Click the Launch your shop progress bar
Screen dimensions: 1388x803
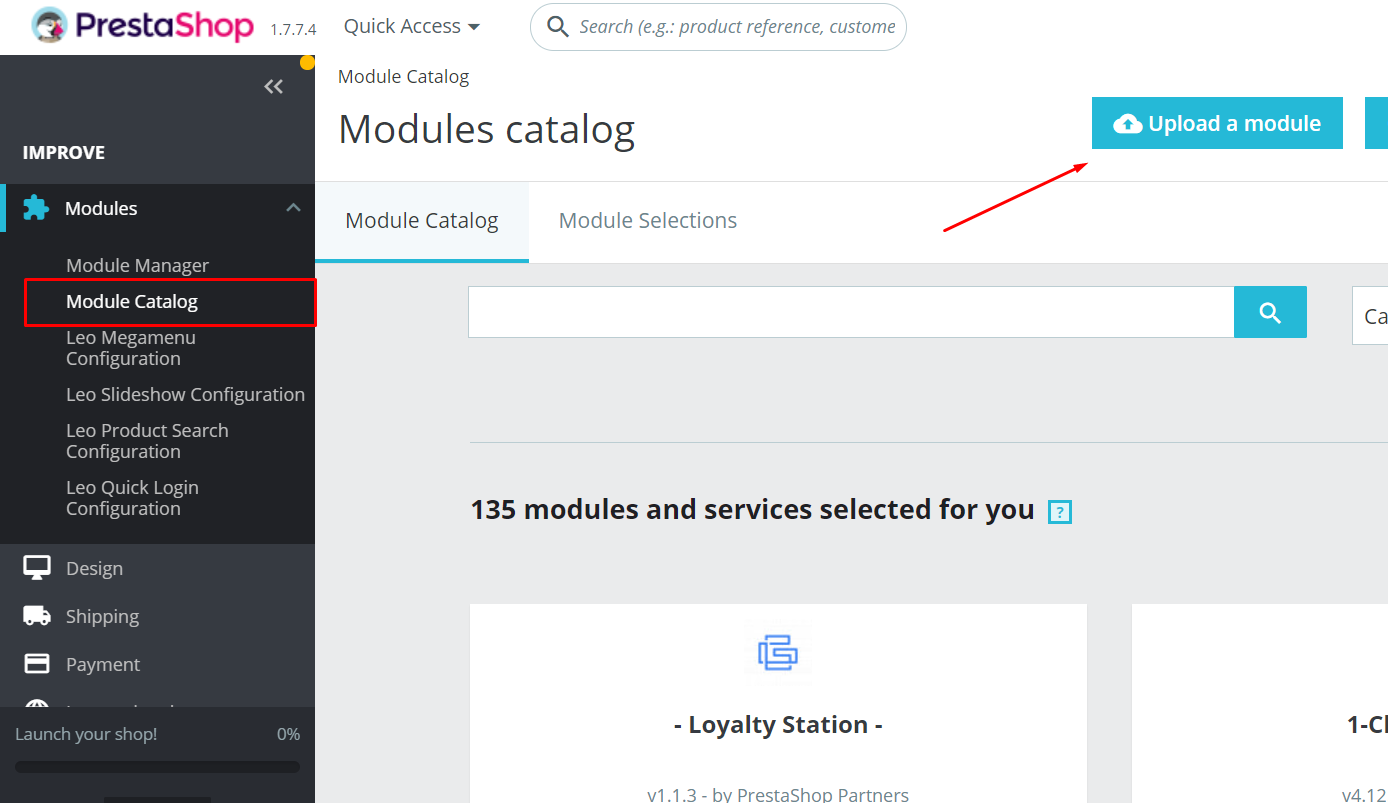[x=155, y=767]
